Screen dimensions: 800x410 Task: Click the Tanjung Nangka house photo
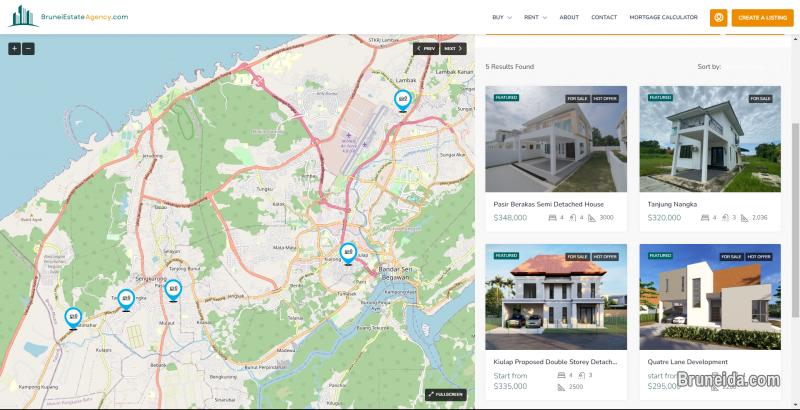(x=710, y=139)
